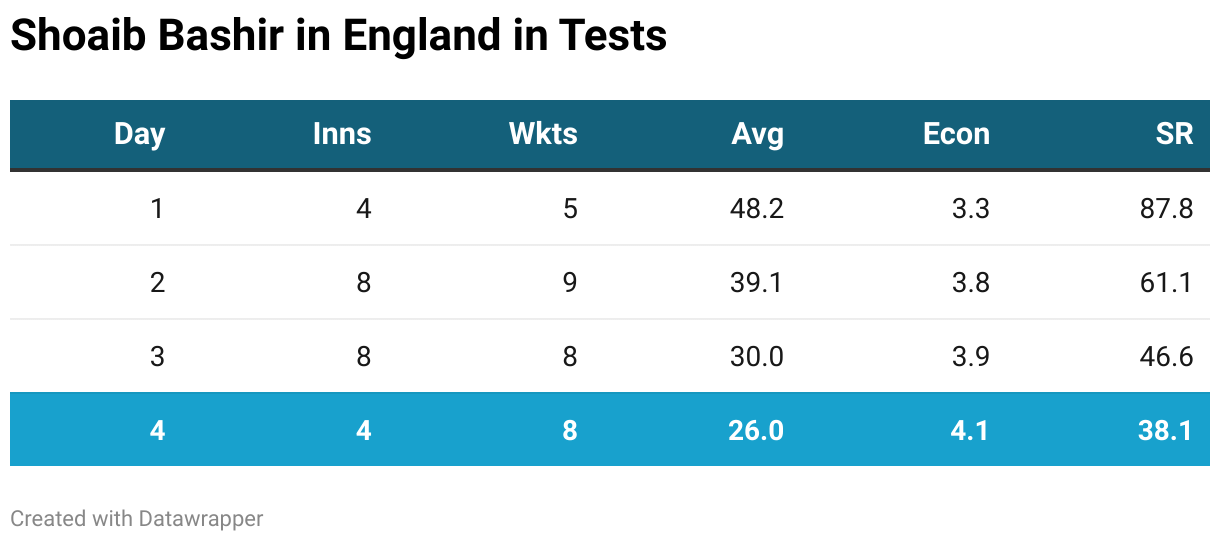This screenshot has width=1220, height=542.
Task: Click the 61.1 strike rate cell
Action: (x=1166, y=283)
